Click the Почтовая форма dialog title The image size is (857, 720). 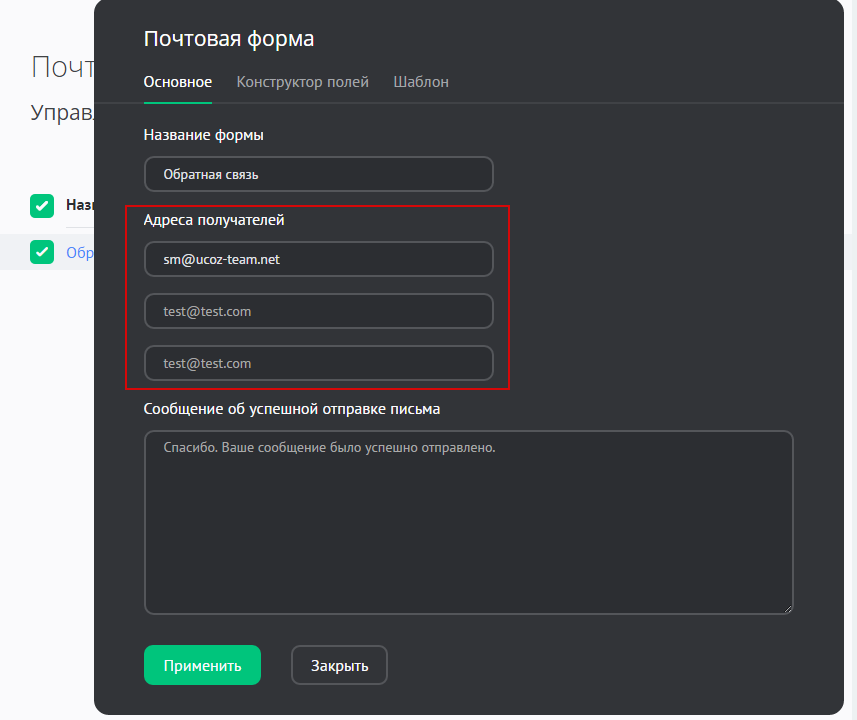coord(229,39)
